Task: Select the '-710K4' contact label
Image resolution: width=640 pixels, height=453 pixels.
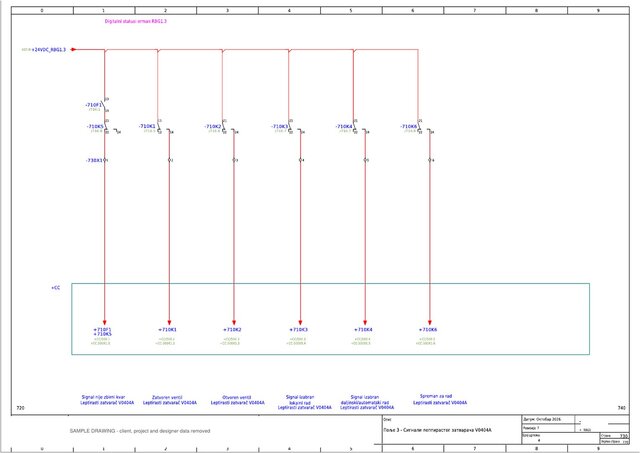Action: click(344, 127)
